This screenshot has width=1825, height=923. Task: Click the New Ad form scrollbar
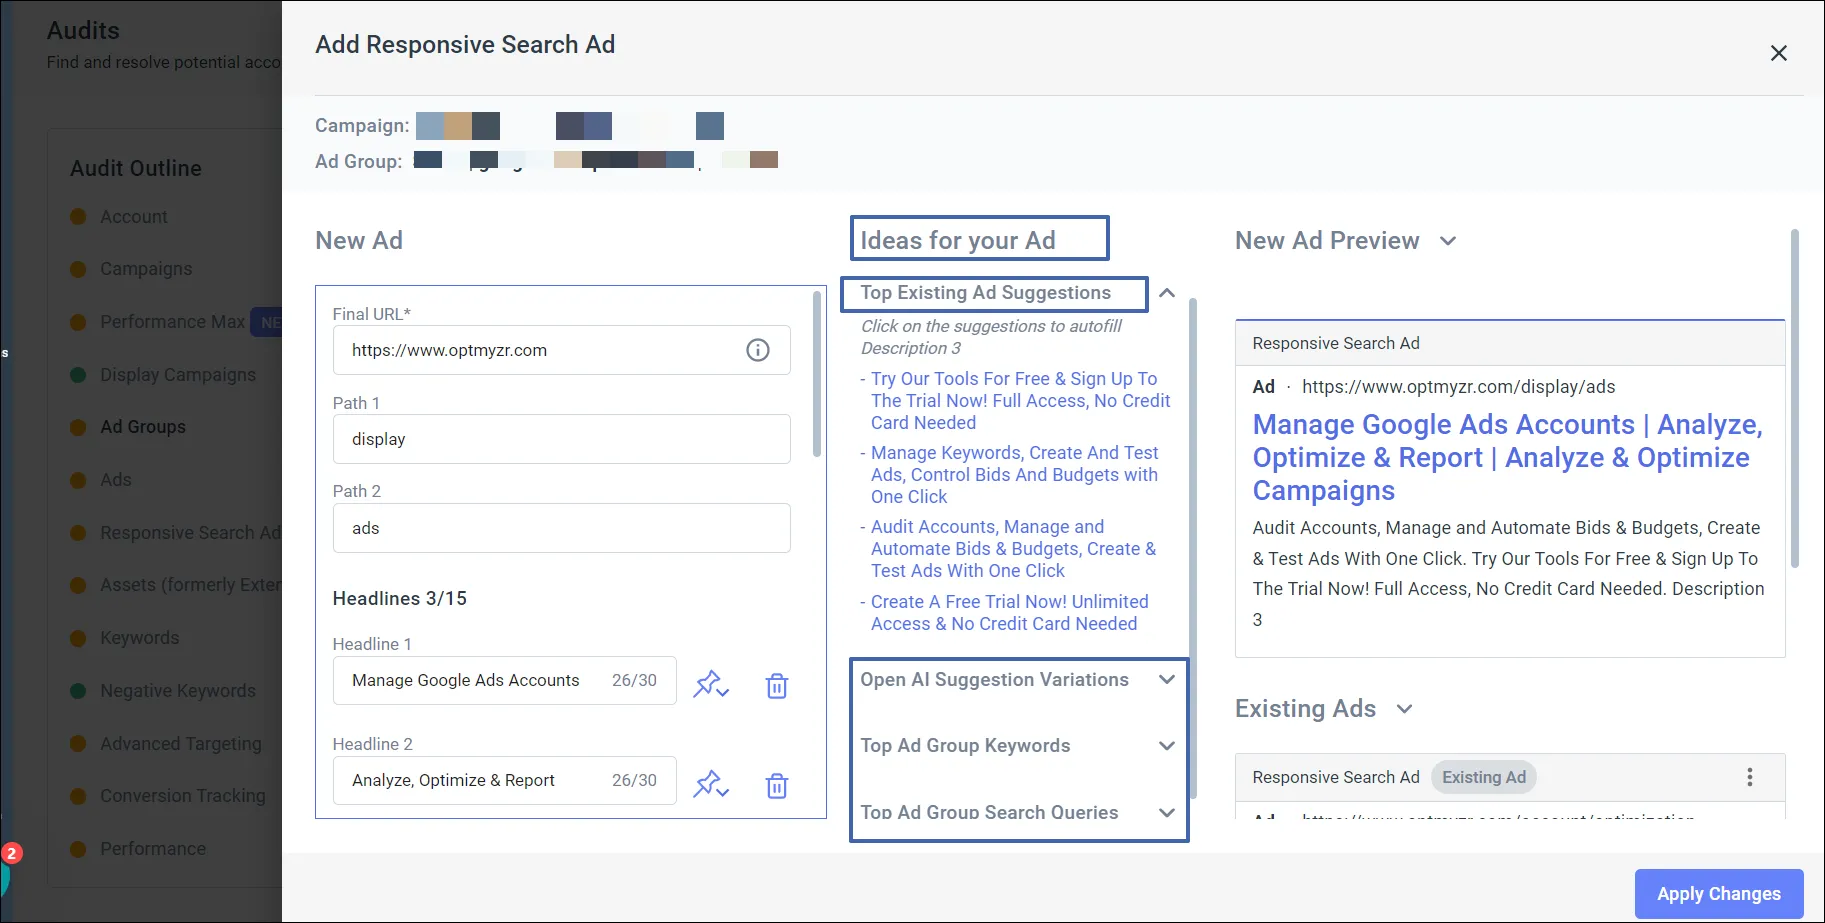coord(817,374)
